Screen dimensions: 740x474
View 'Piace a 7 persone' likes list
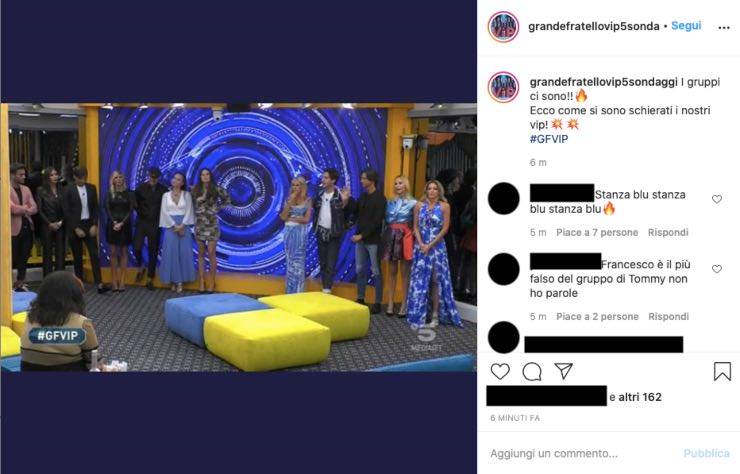[x=597, y=232]
